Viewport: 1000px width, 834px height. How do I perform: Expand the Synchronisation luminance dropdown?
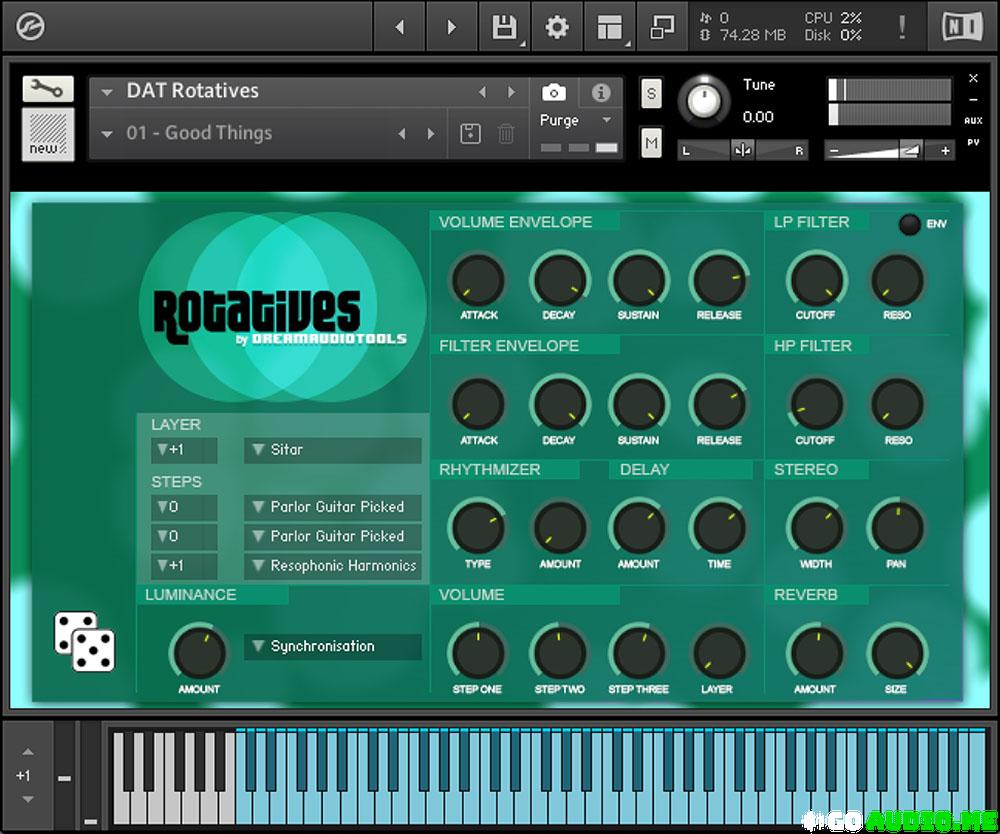(332, 647)
